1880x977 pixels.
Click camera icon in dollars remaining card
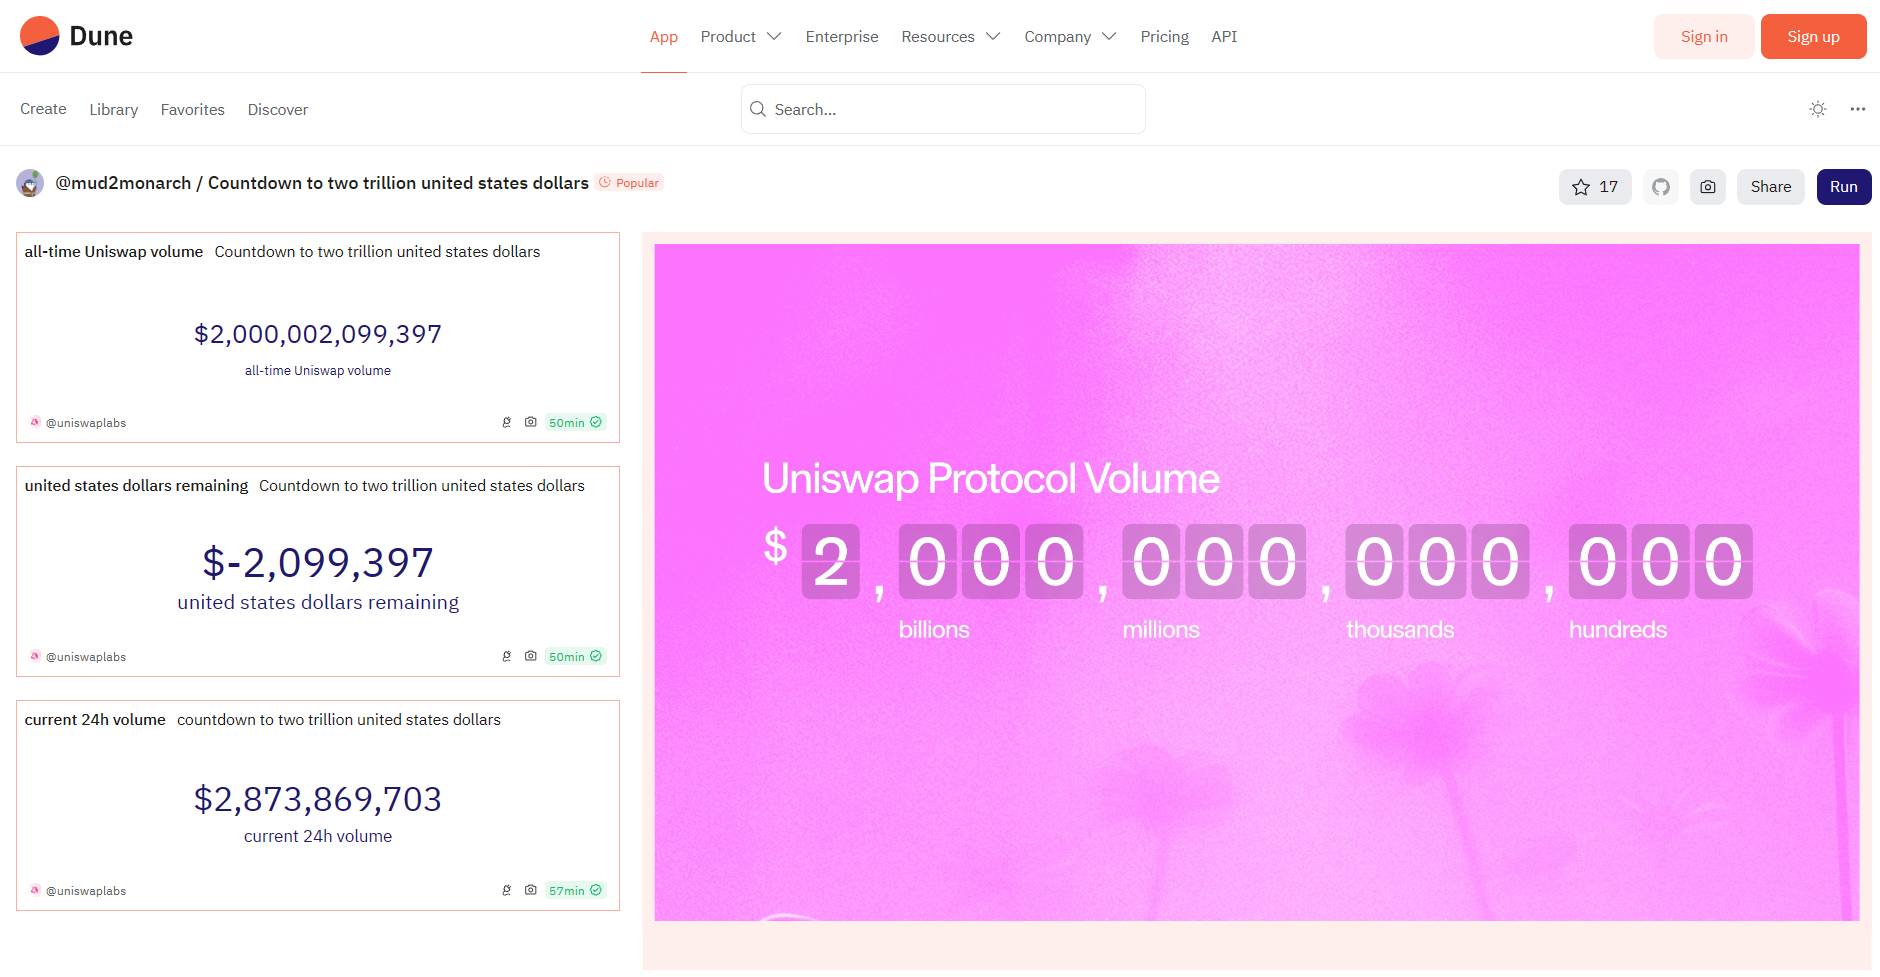[531, 656]
